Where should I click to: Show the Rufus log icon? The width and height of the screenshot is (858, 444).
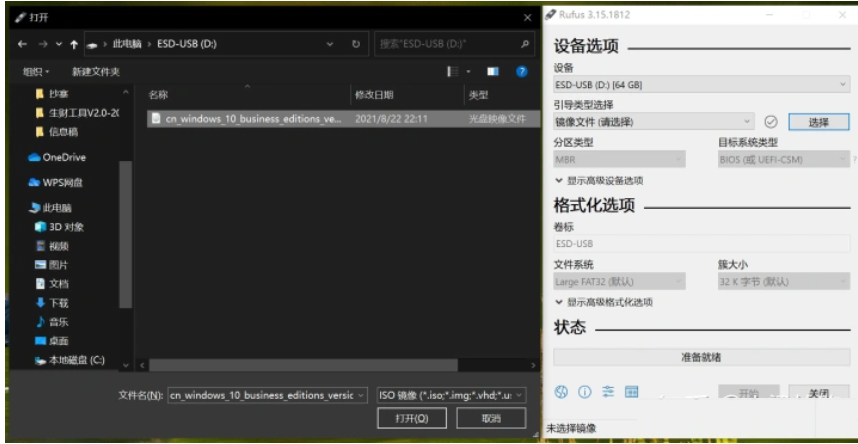(x=632, y=392)
